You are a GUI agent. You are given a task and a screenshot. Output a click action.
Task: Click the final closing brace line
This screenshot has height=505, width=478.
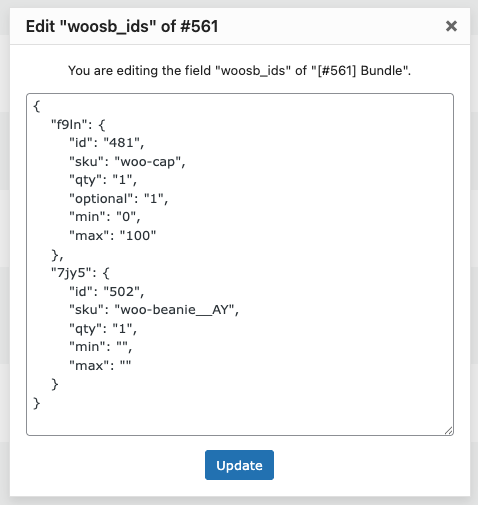click(37, 403)
